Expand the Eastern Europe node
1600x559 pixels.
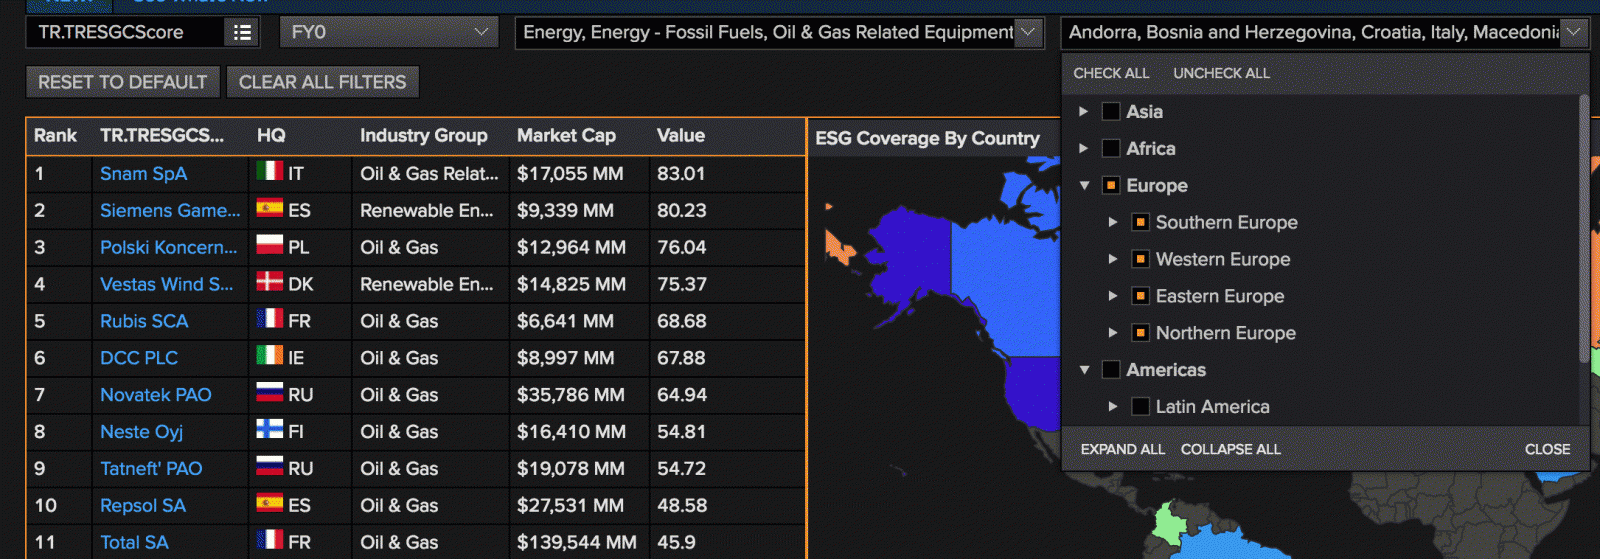pos(1113,296)
